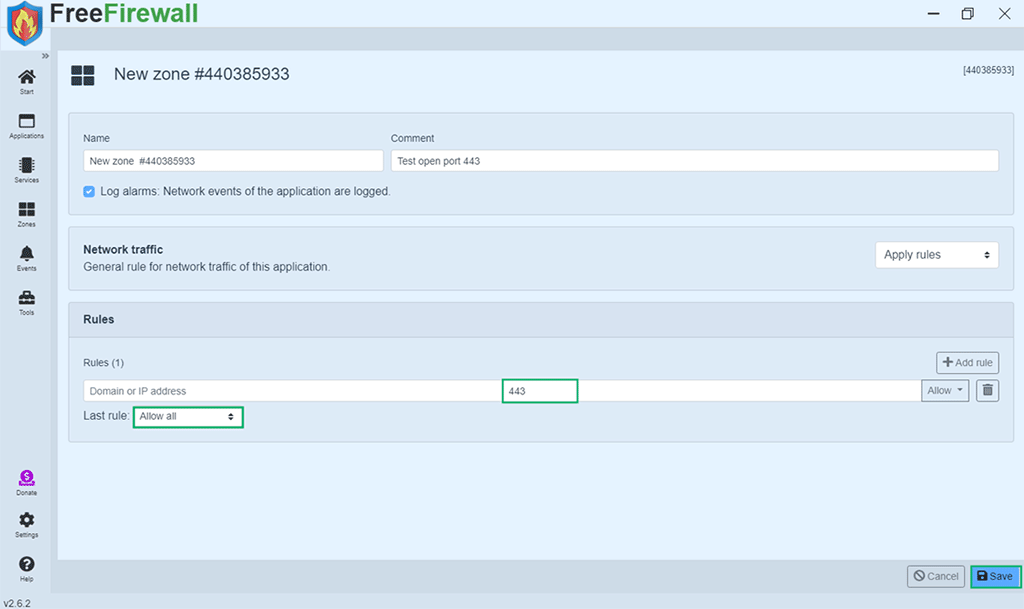Delete the rule using the trash icon

[x=987, y=390]
